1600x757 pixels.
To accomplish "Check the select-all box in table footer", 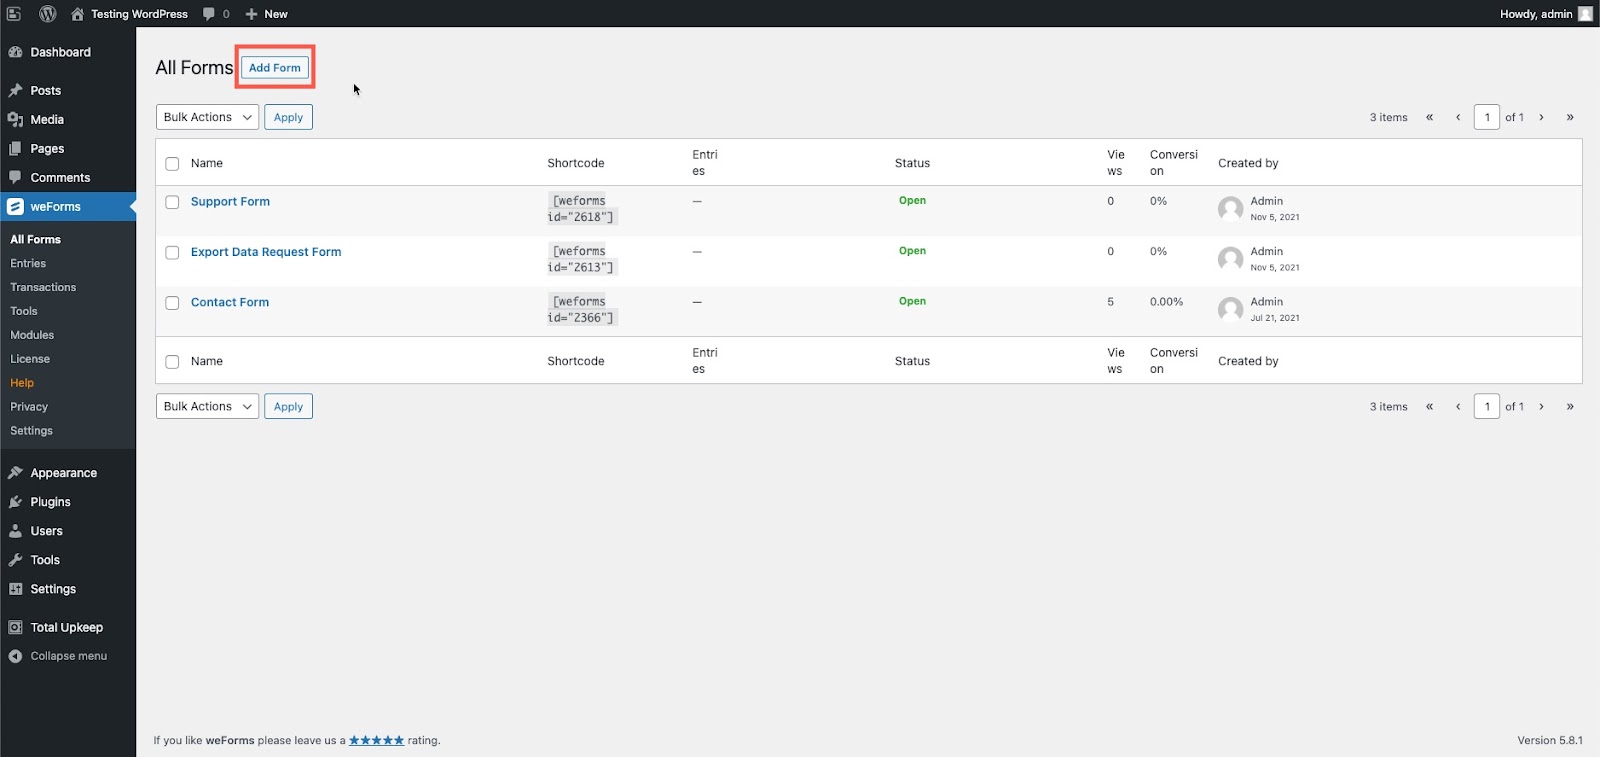I will pos(172,362).
